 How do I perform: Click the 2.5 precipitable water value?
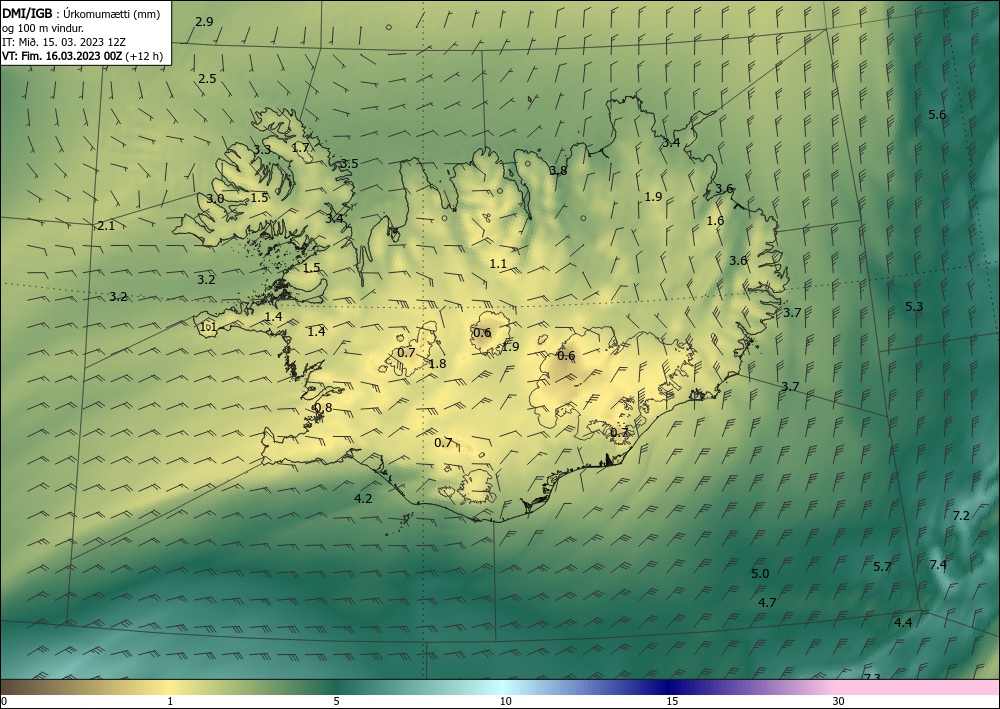(x=207, y=79)
